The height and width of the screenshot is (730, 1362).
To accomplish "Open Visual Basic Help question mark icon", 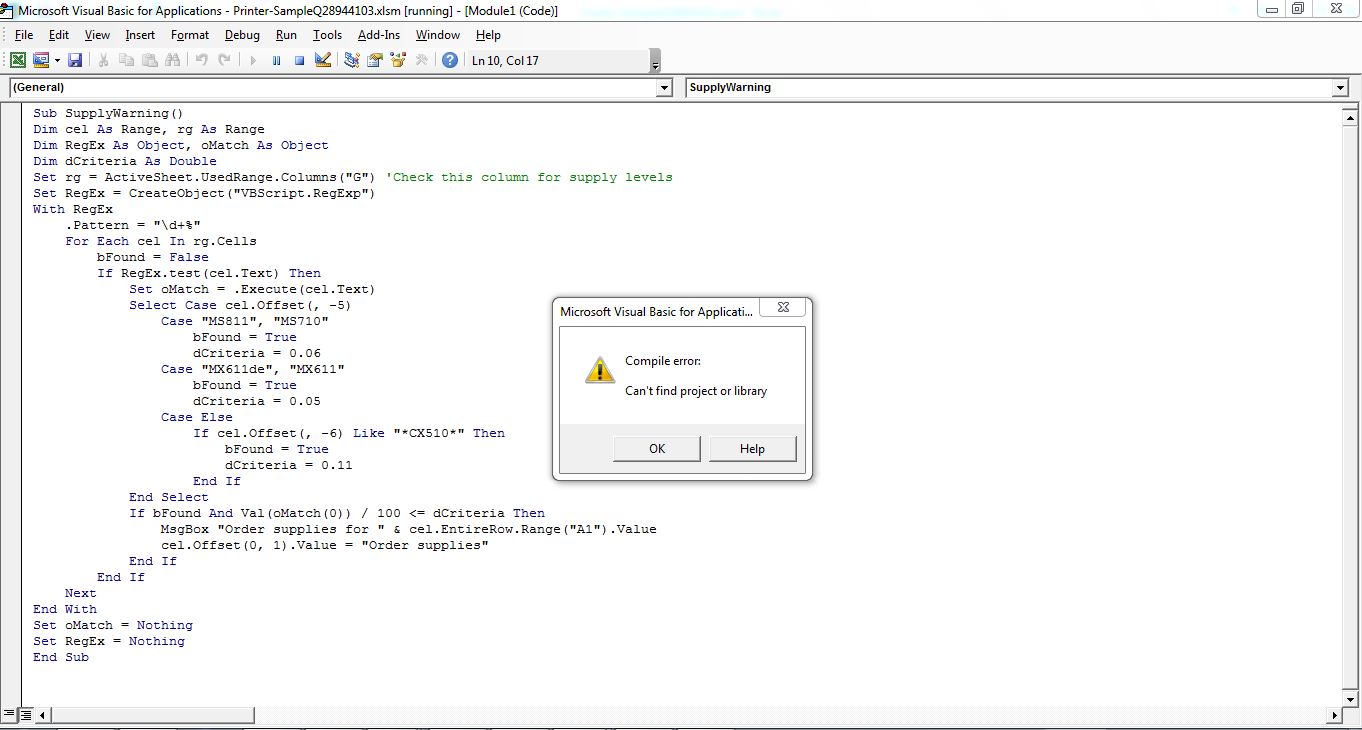I will click(x=450, y=60).
